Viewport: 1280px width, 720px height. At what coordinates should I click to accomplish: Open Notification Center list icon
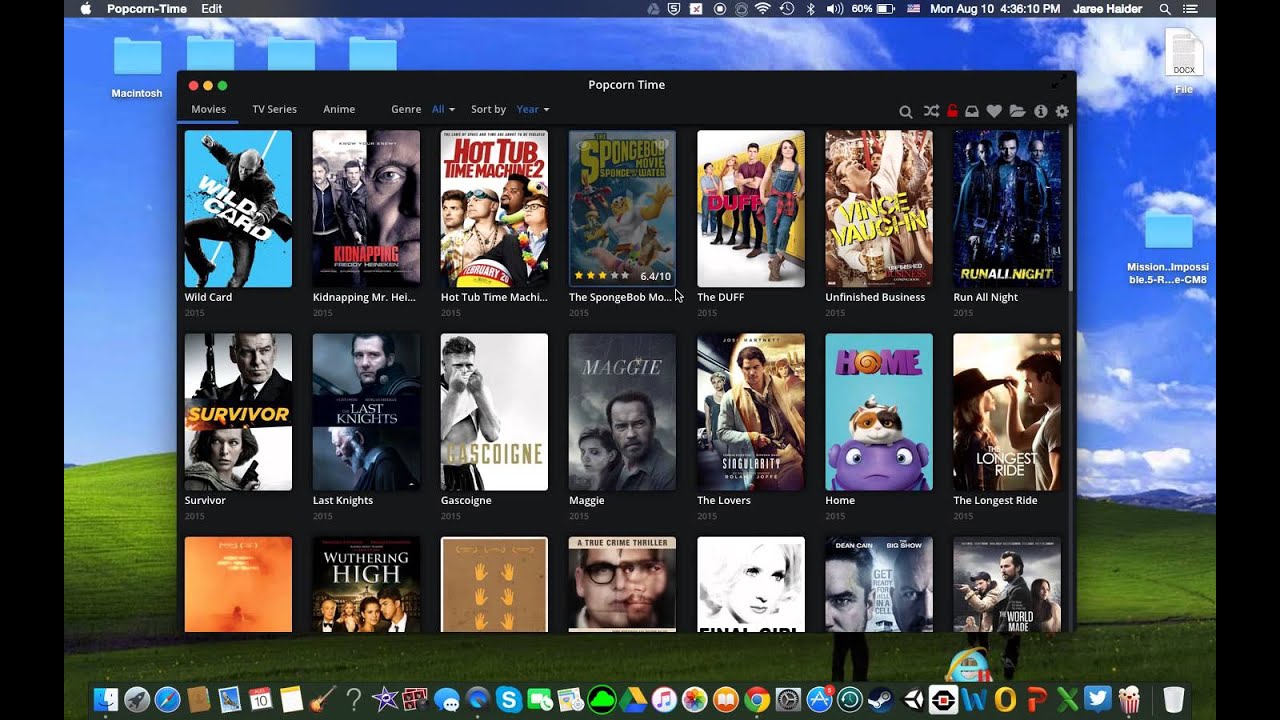click(x=1192, y=9)
